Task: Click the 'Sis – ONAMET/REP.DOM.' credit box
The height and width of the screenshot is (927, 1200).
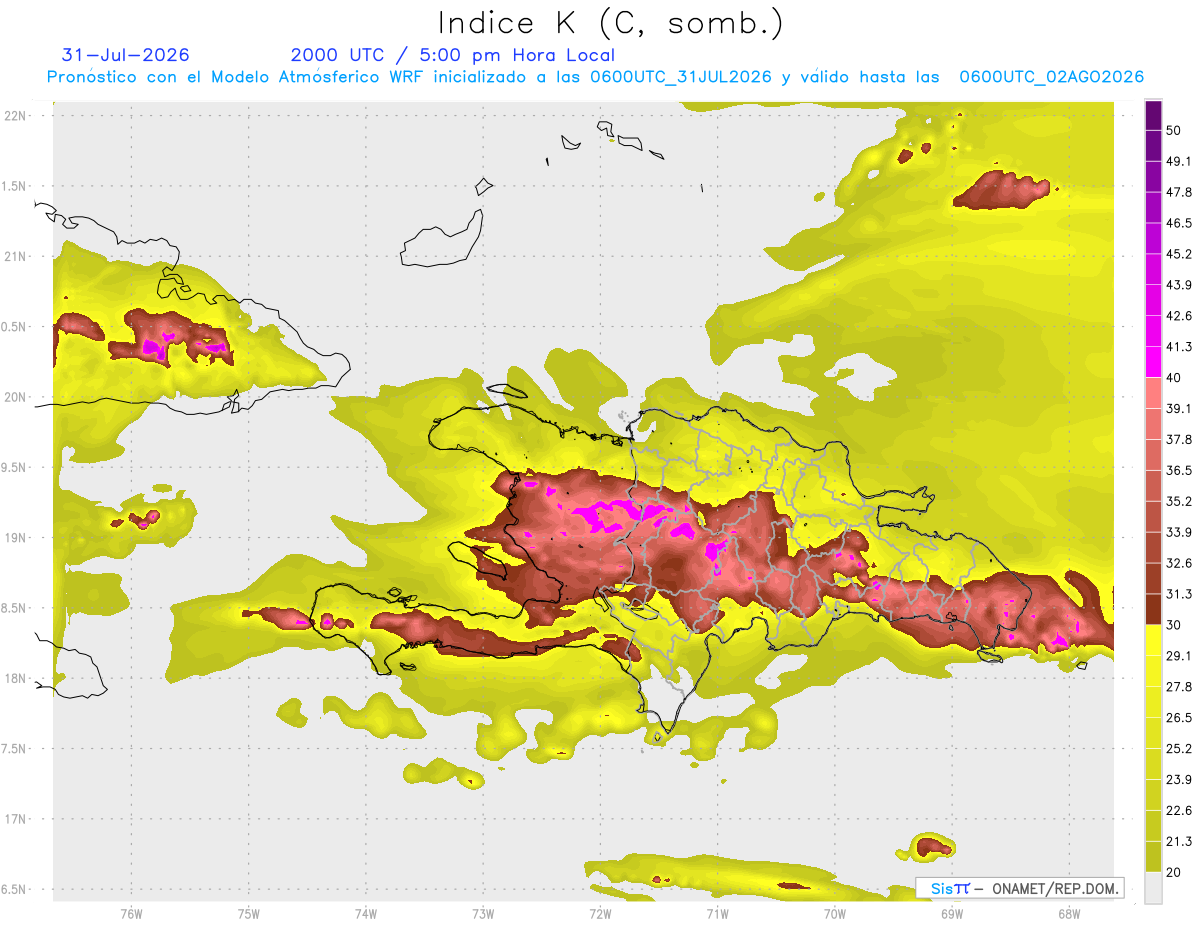Action: [1020, 888]
